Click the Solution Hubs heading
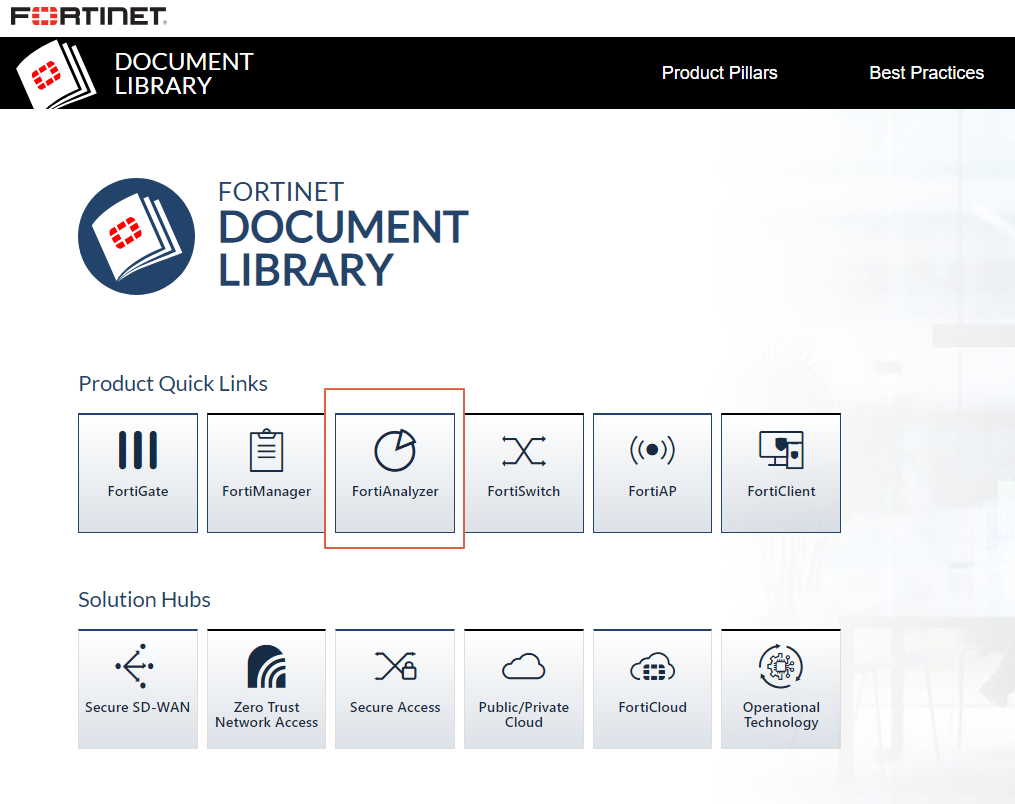 [x=144, y=599]
